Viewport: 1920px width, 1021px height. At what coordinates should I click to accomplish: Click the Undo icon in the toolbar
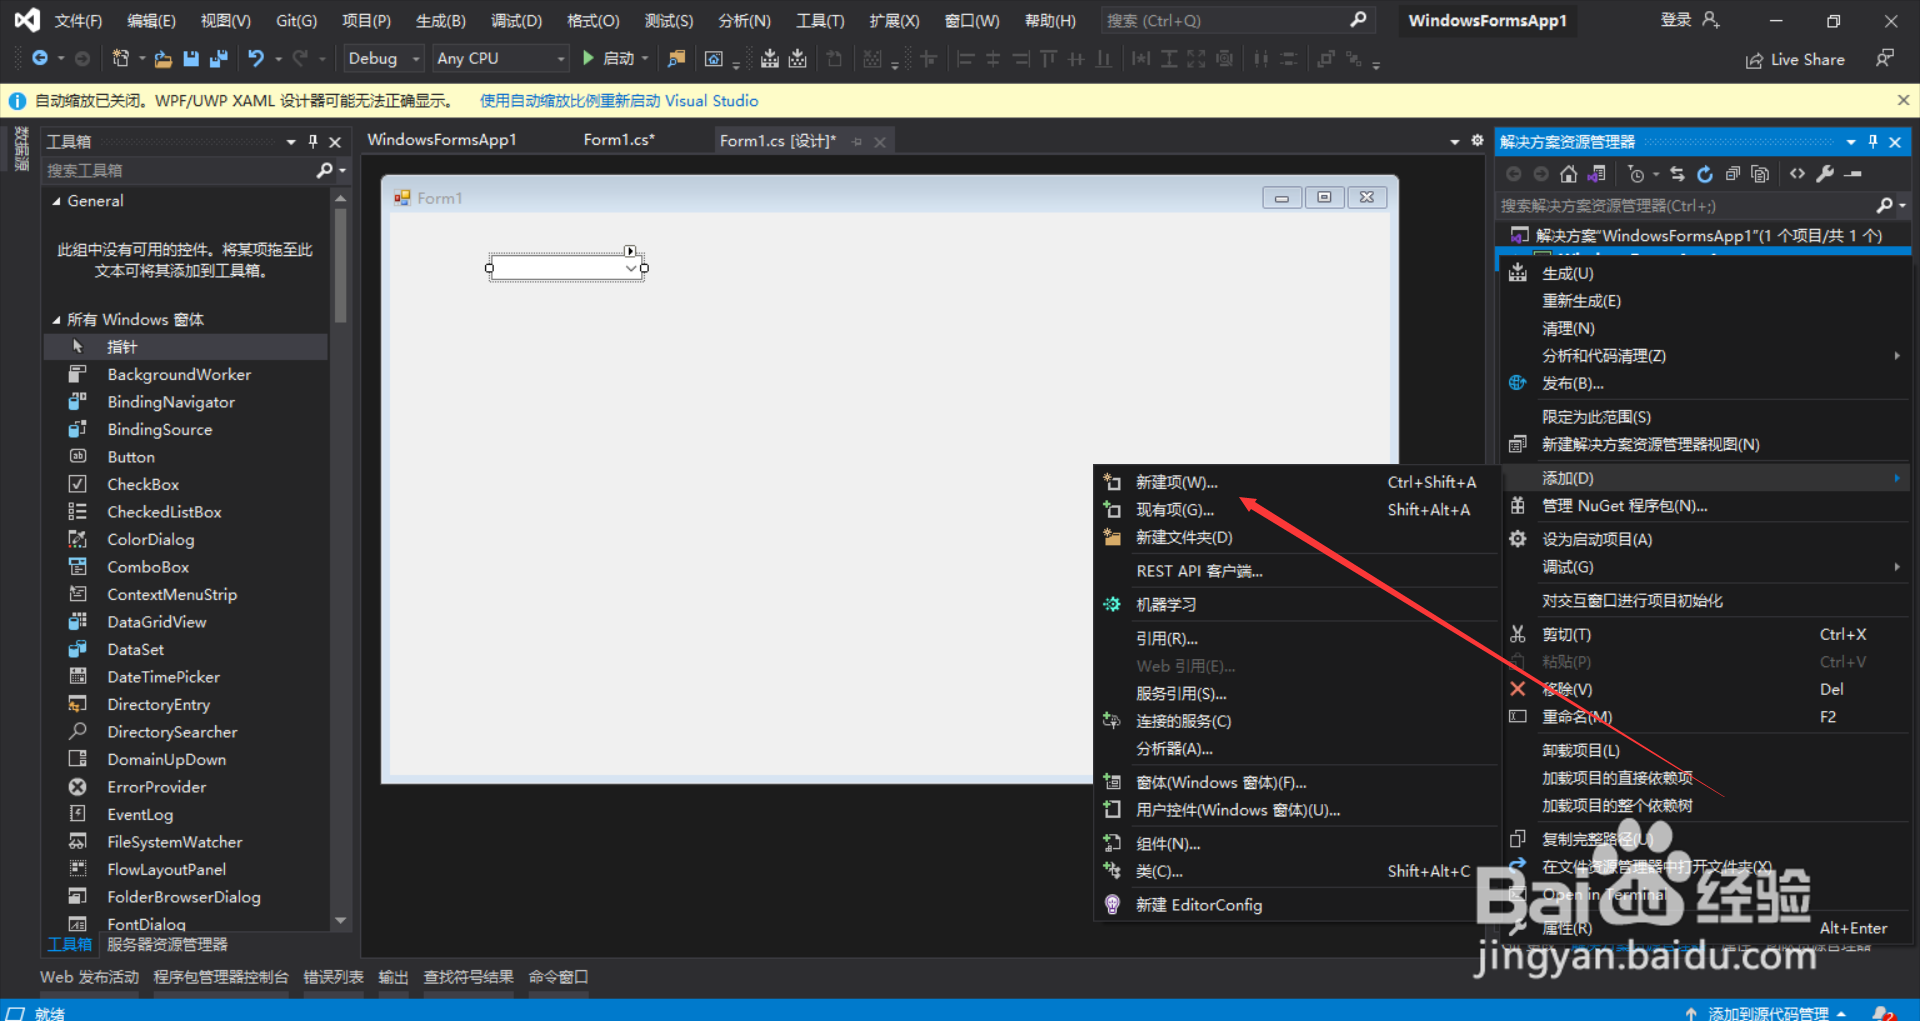(x=257, y=58)
